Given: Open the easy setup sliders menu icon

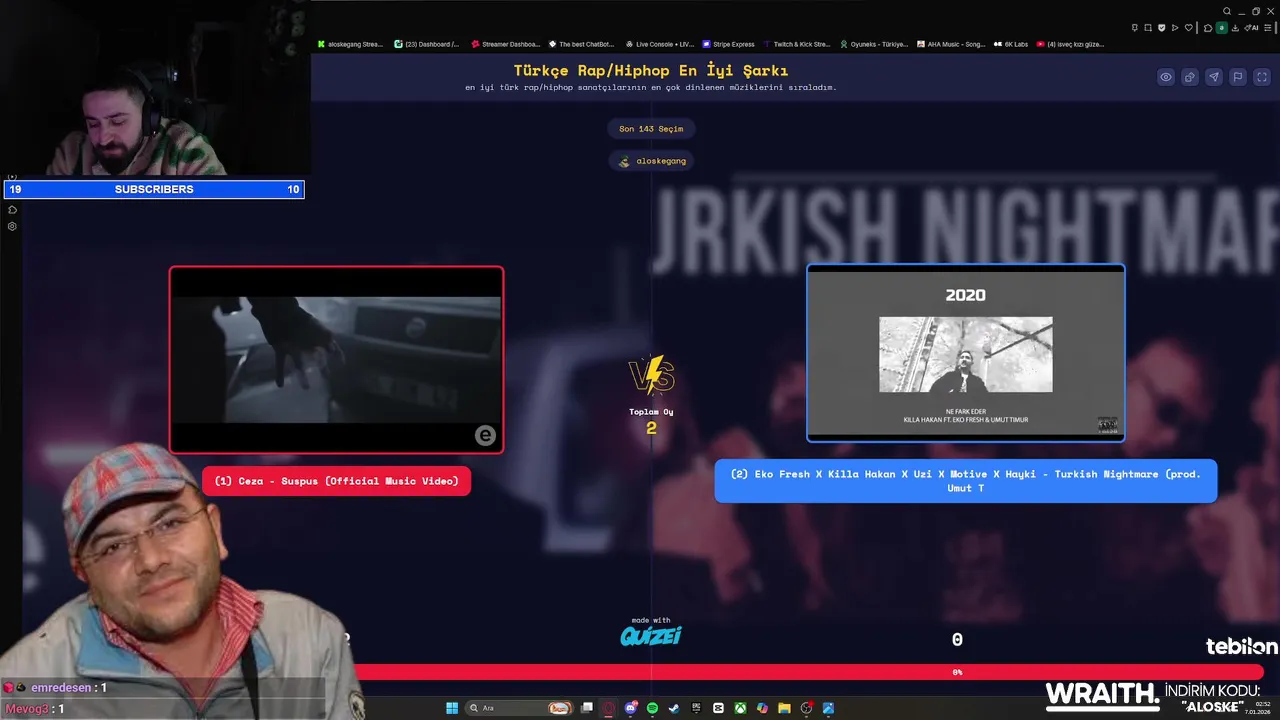Looking at the screenshot, I should pyautogui.click(x=1268, y=28).
